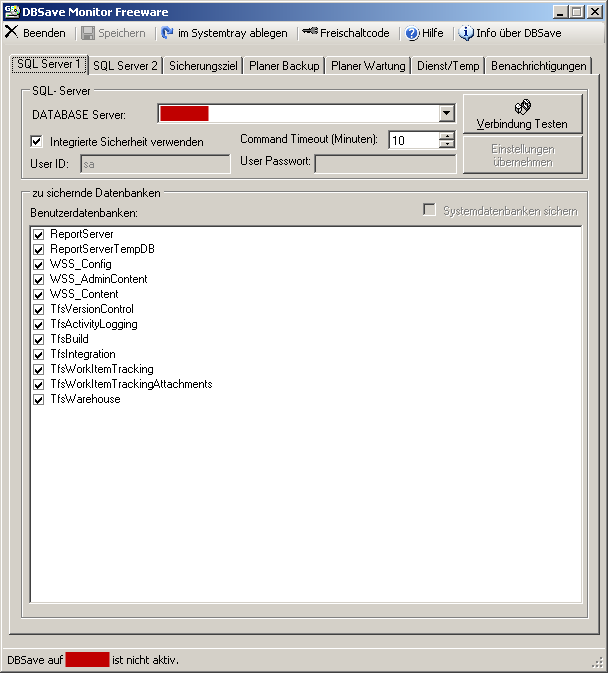Toggle the WSS_Config checkbox
Screen dimensions: 608x673
pyautogui.click(x=39, y=264)
